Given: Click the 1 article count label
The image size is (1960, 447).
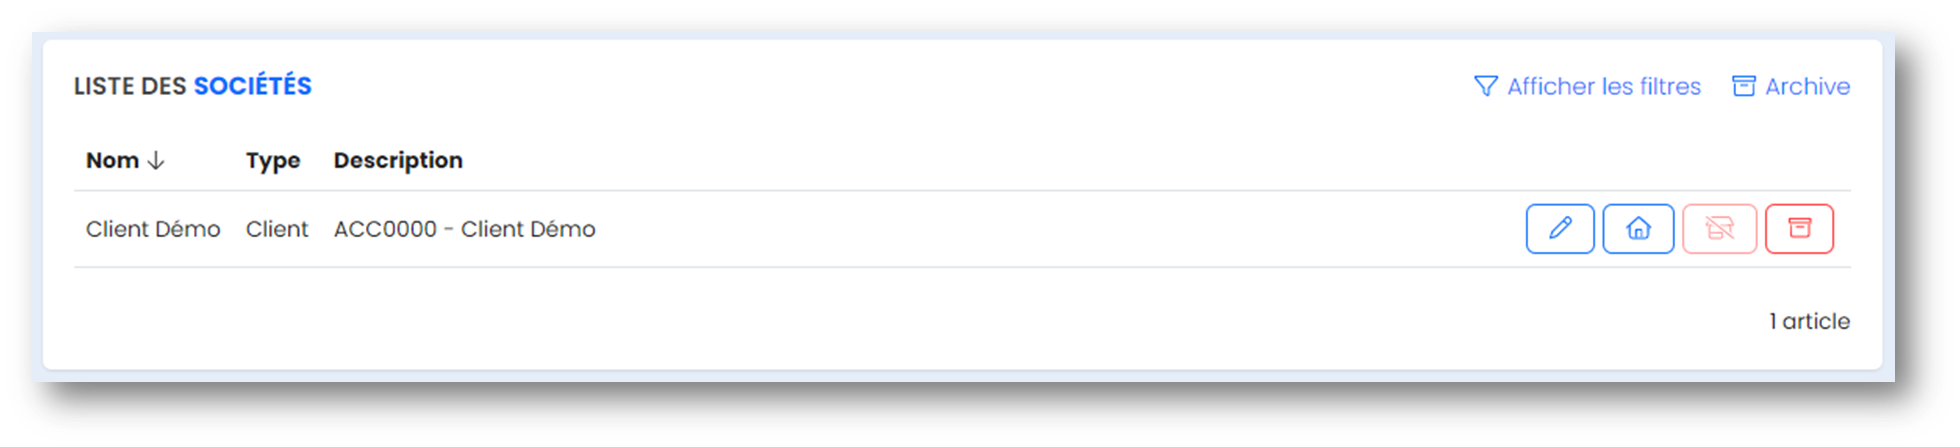Looking at the screenshot, I should coord(1809,321).
